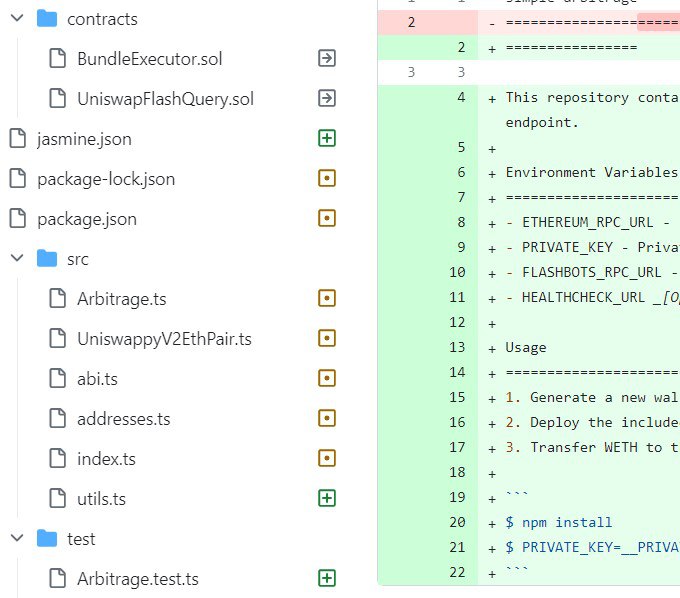This screenshot has width=680, height=598.
Task: Open abi.ts in the file tree
Action: click(97, 379)
